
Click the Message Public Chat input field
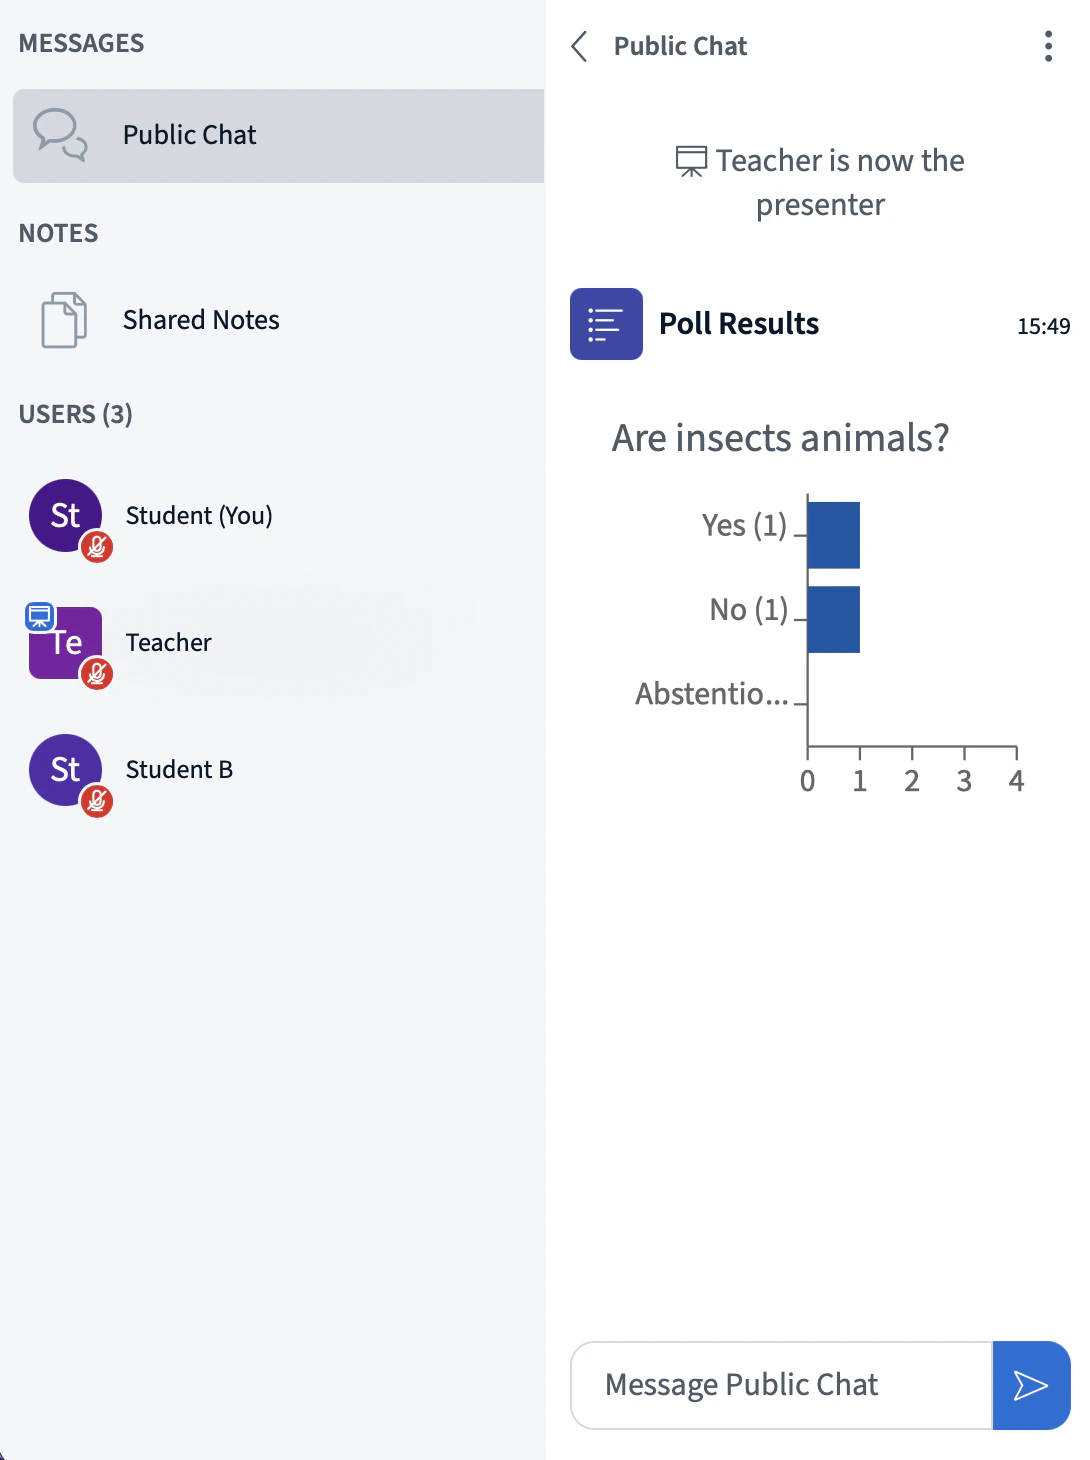click(780, 1385)
